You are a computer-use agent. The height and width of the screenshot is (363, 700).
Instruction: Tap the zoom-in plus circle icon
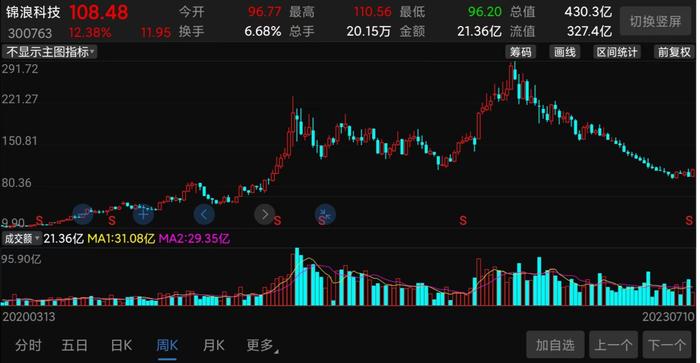[x=143, y=215]
